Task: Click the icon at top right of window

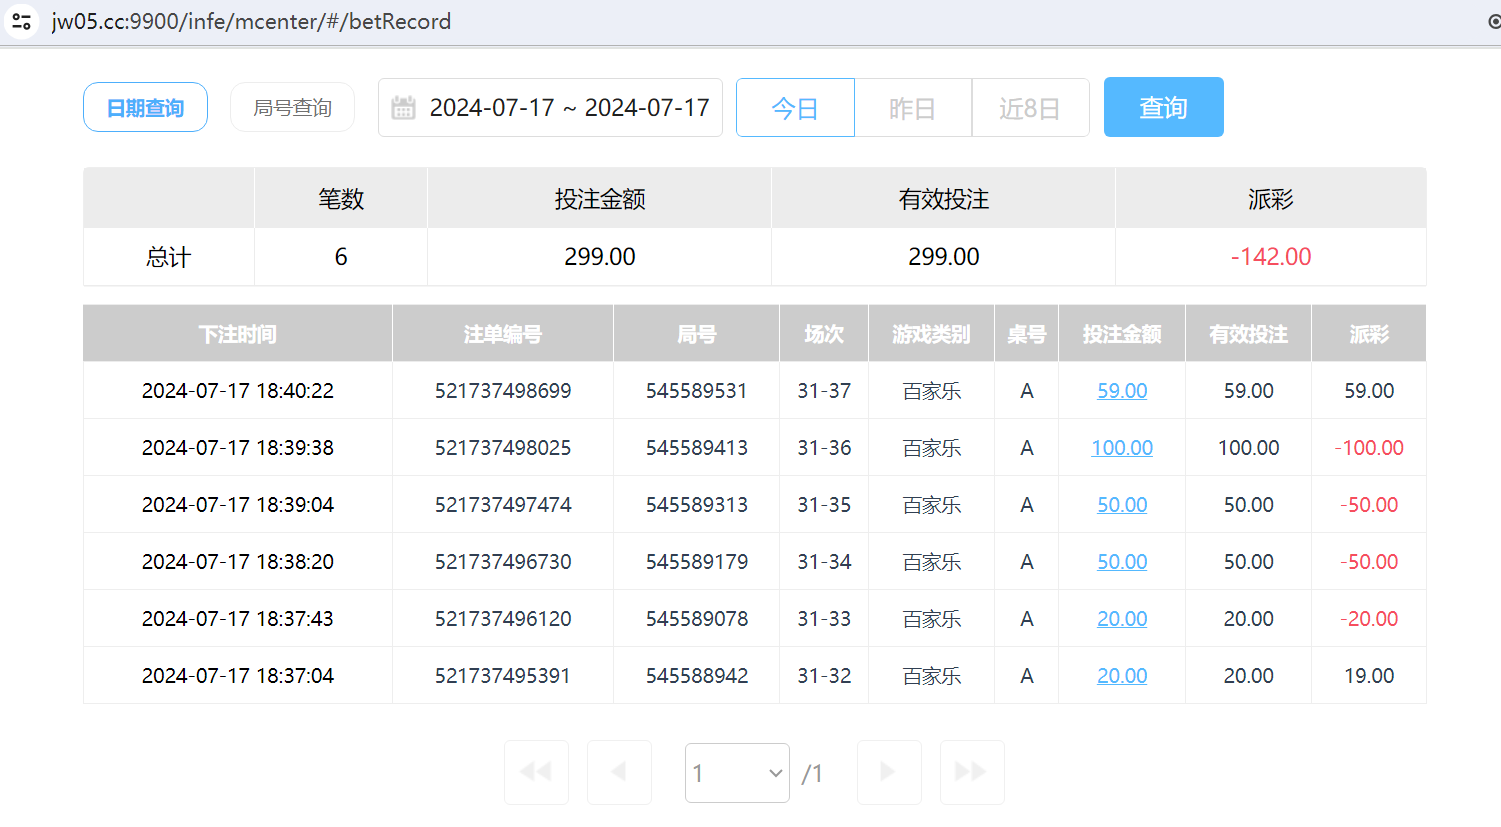Action: click(1493, 21)
